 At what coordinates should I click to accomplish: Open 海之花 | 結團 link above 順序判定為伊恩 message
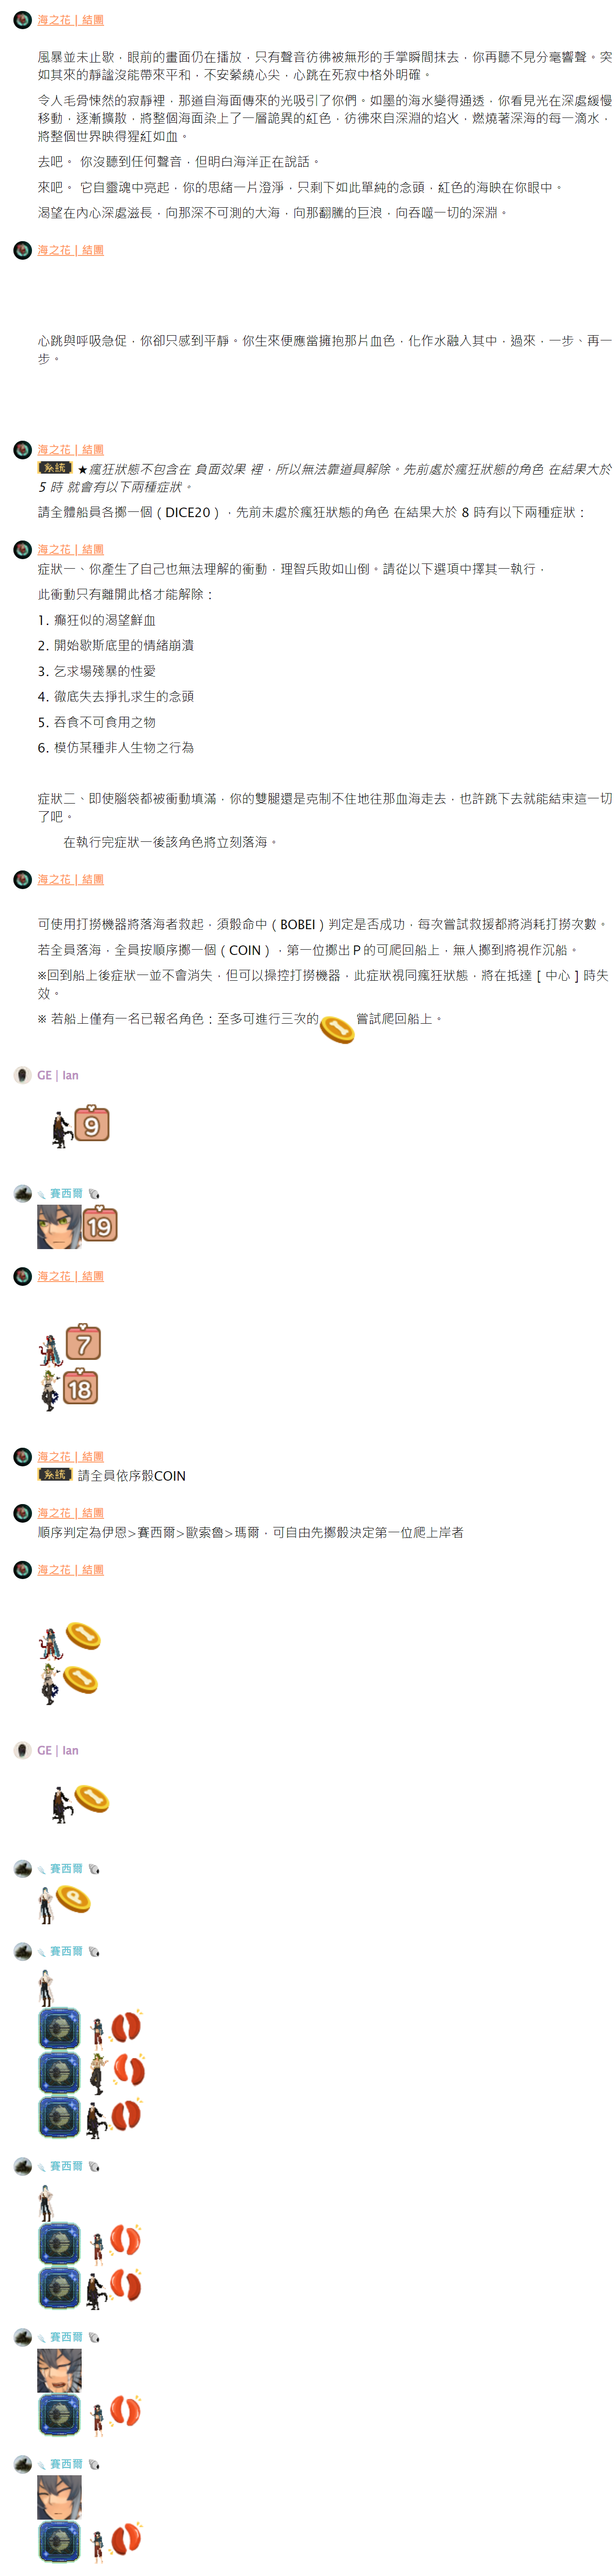70,1513
